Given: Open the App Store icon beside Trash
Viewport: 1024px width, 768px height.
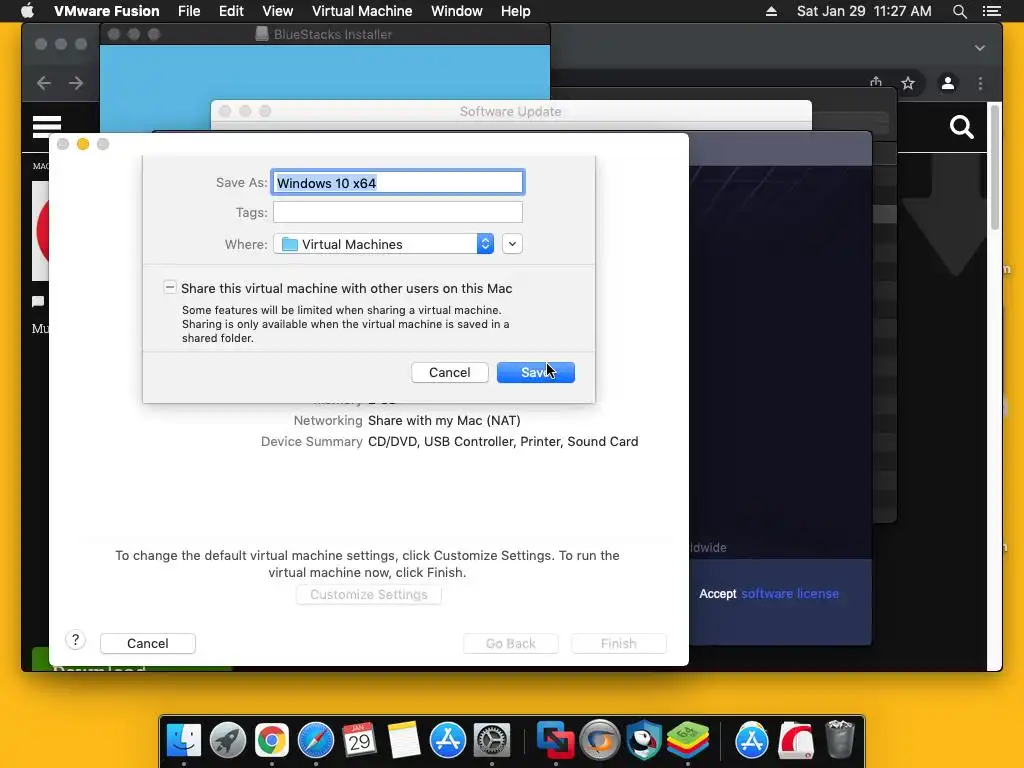Looking at the screenshot, I should (x=752, y=740).
